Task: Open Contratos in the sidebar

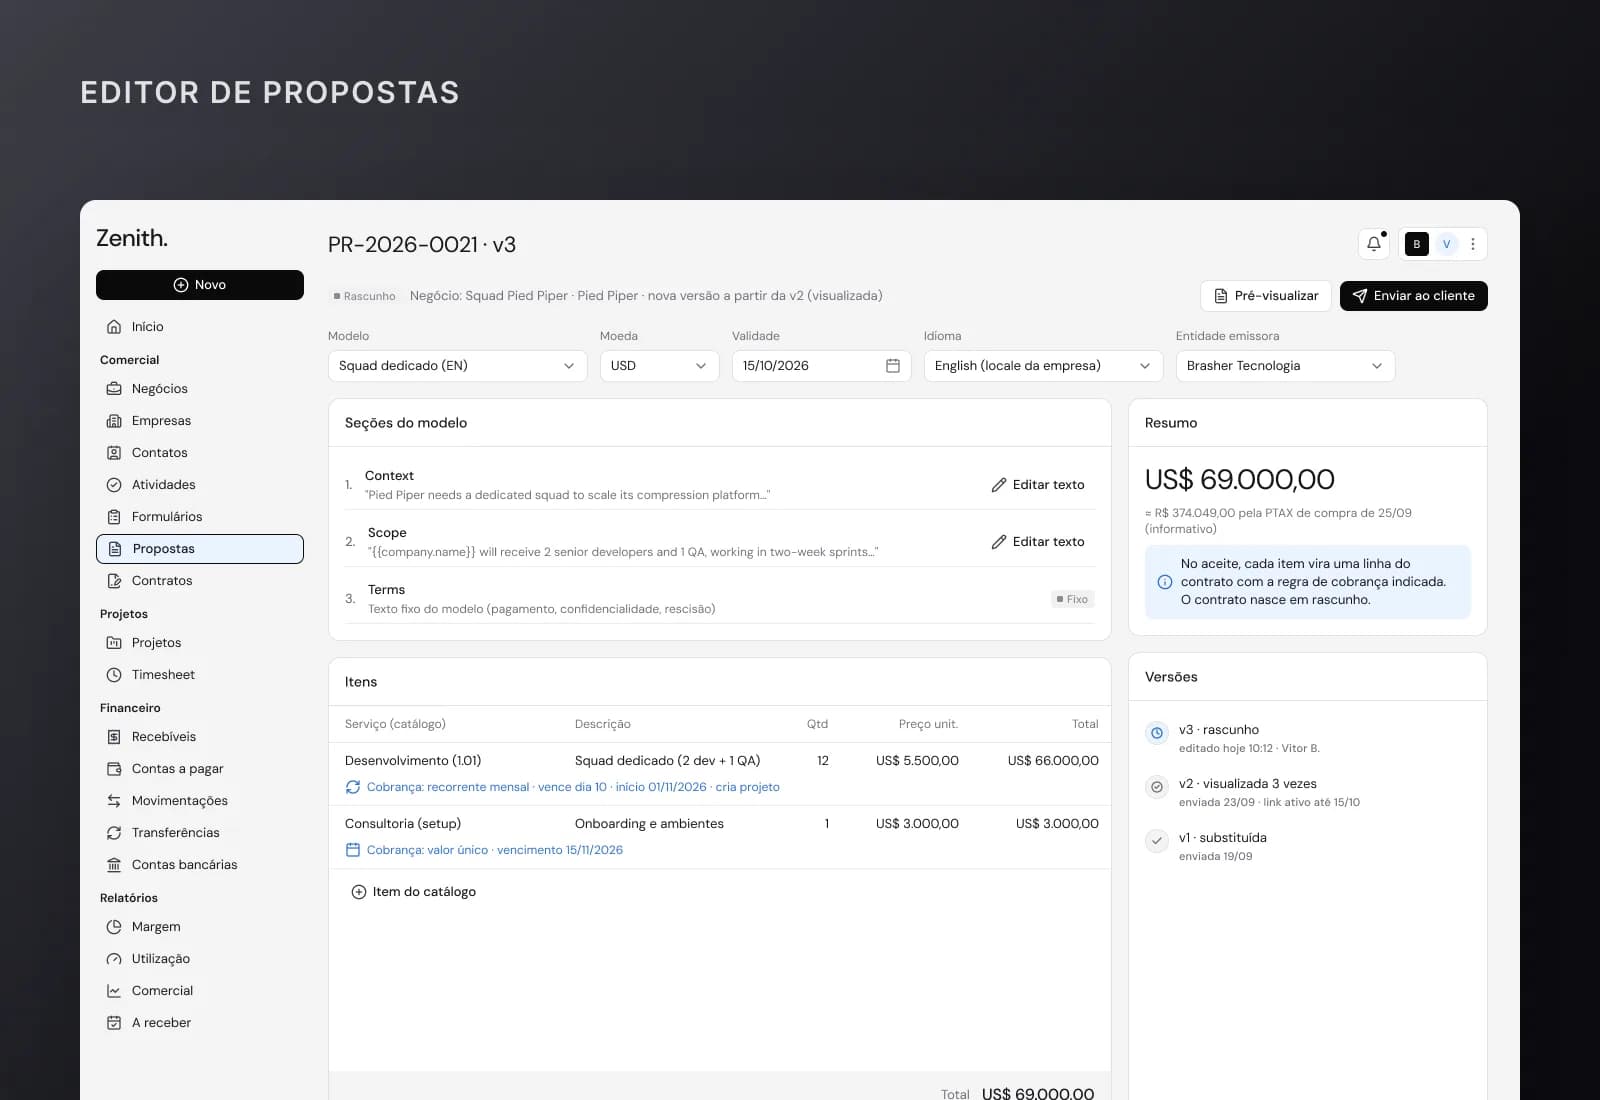Action: pos(200,581)
